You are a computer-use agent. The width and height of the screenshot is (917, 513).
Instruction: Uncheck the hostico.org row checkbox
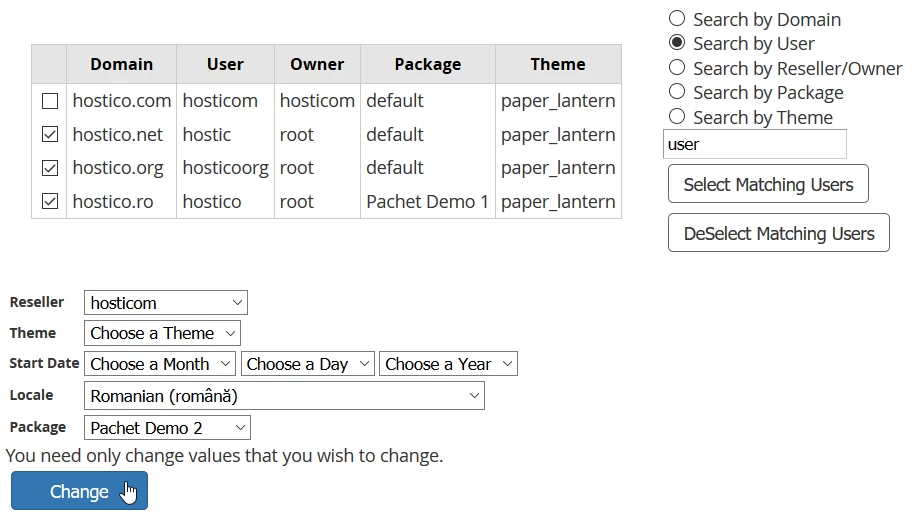click(x=50, y=168)
